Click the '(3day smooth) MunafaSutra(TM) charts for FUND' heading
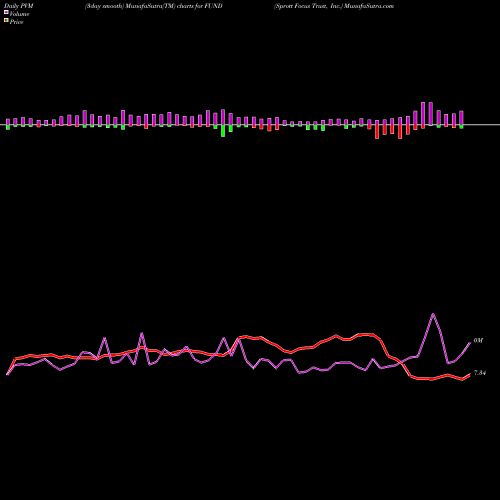The width and height of the screenshot is (500, 500). 154,6
